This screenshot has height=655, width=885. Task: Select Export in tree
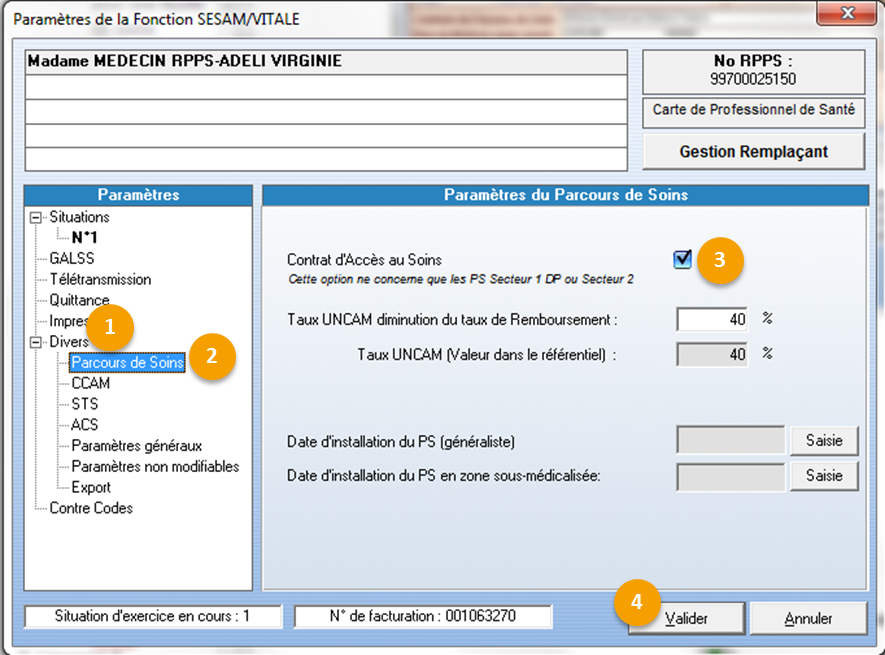pos(91,487)
